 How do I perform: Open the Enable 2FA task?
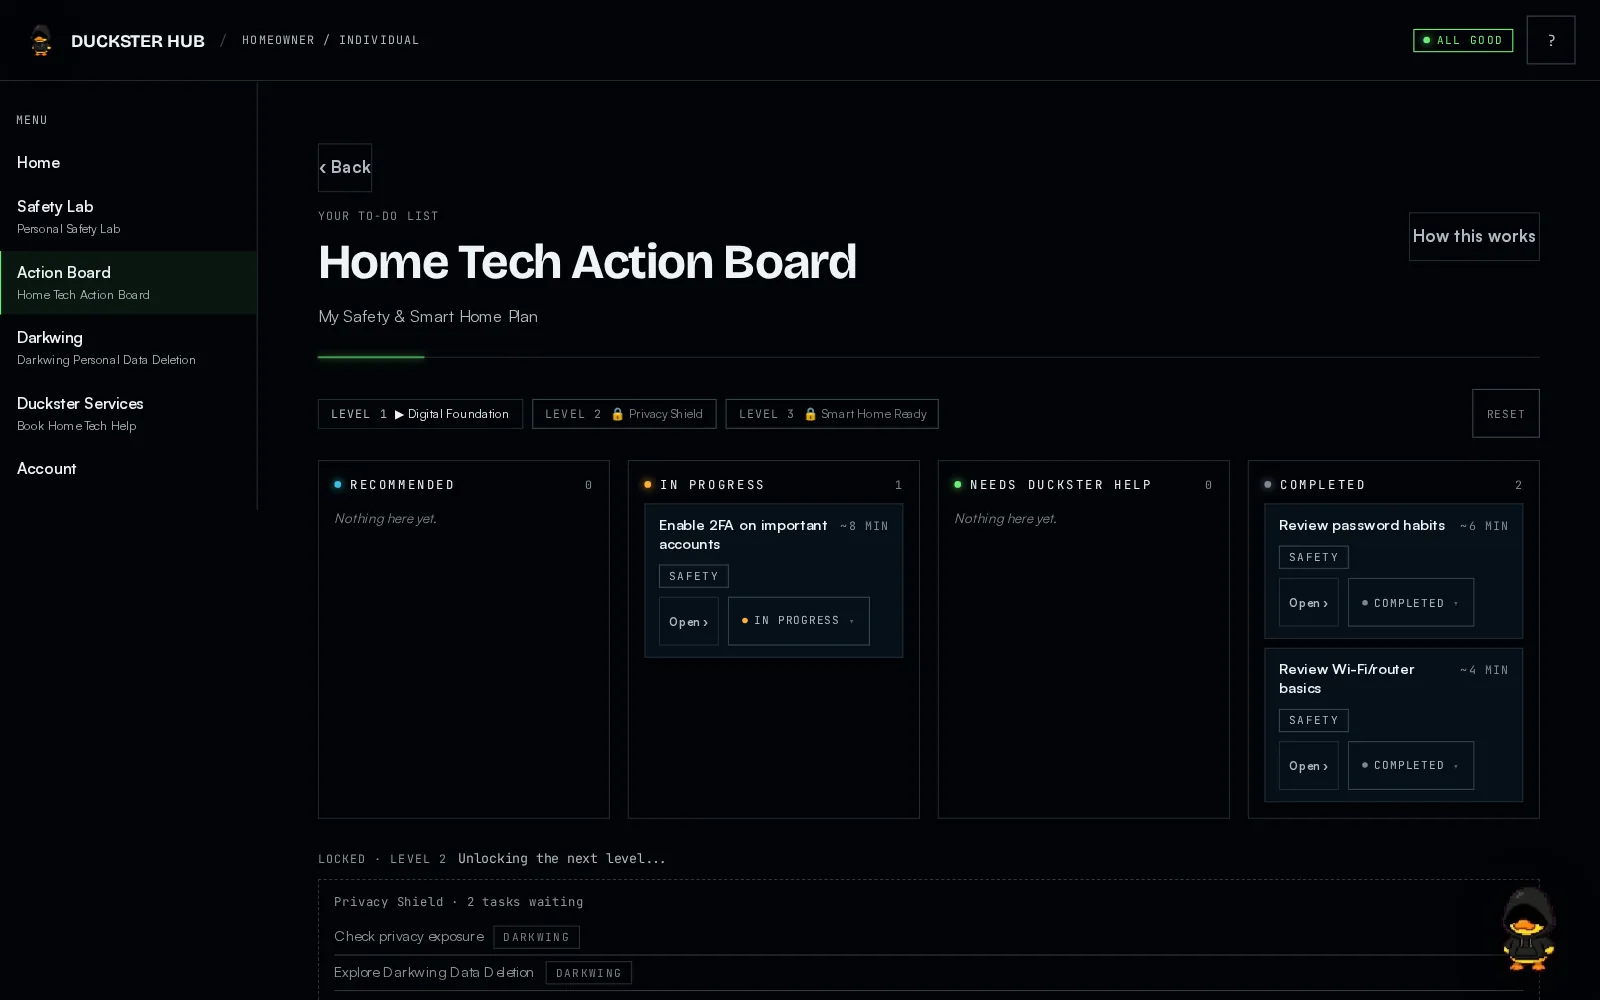coord(688,621)
